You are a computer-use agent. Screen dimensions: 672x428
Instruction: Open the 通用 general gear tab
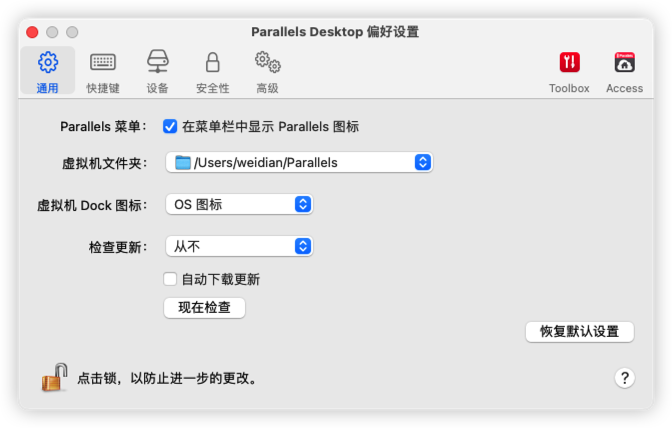pos(48,71)
